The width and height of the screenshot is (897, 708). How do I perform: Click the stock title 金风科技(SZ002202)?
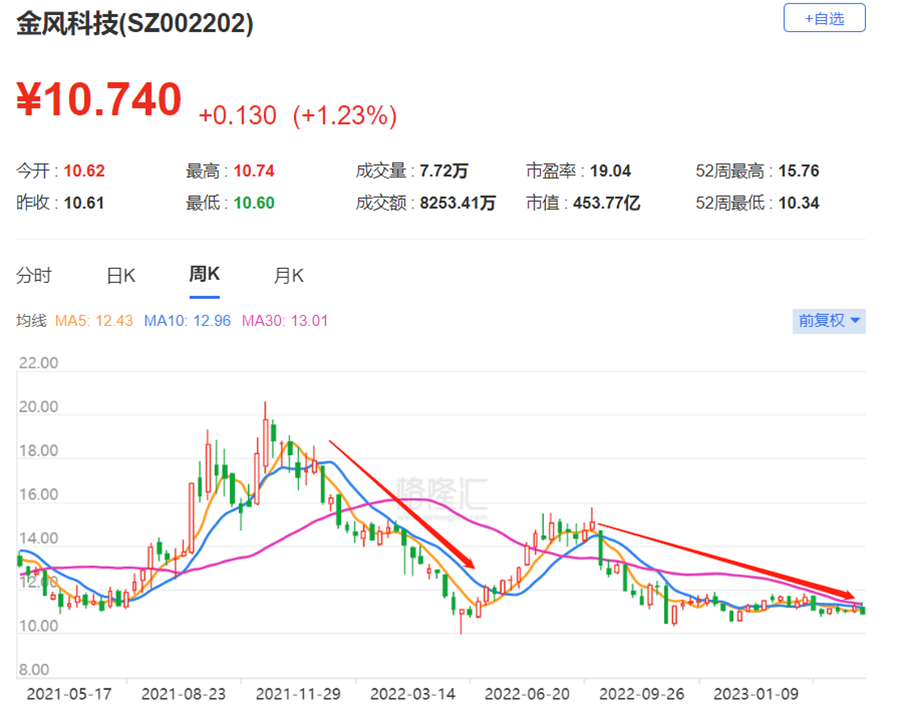click(134, 23)
